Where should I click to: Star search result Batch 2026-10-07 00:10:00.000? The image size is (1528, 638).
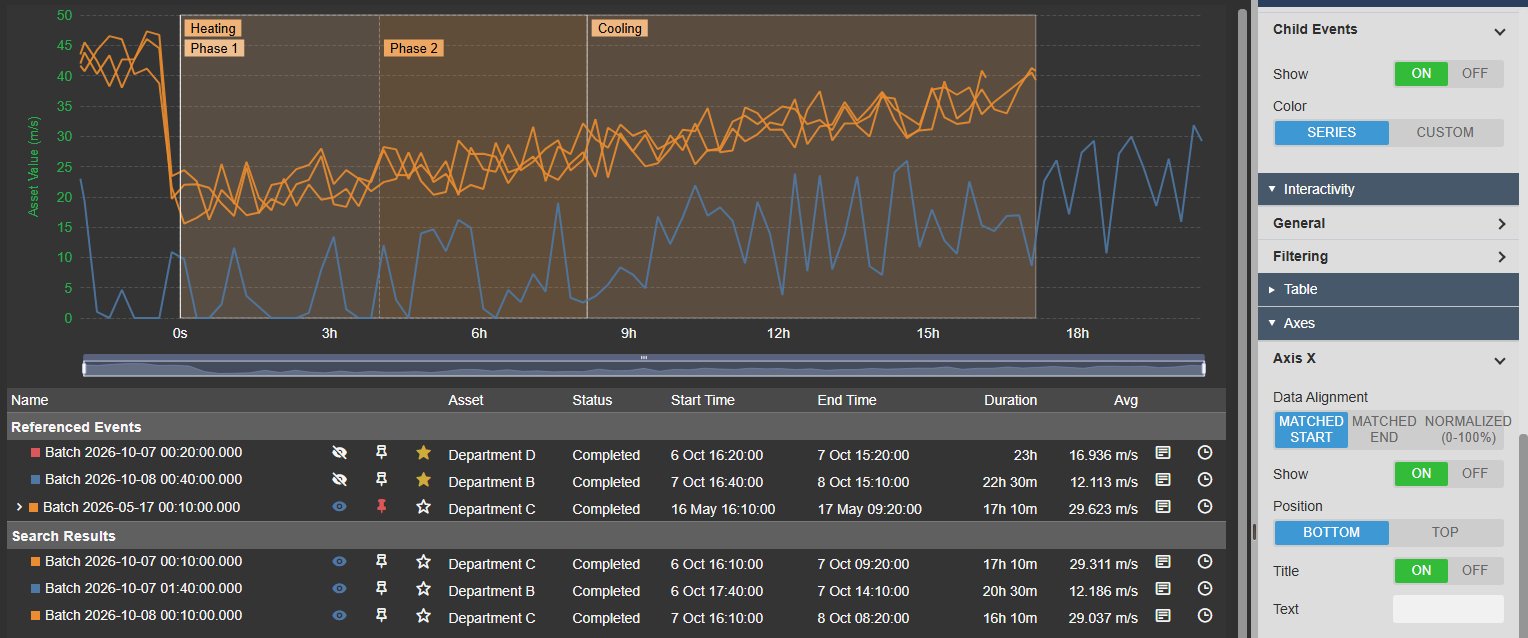click(423, 562)
